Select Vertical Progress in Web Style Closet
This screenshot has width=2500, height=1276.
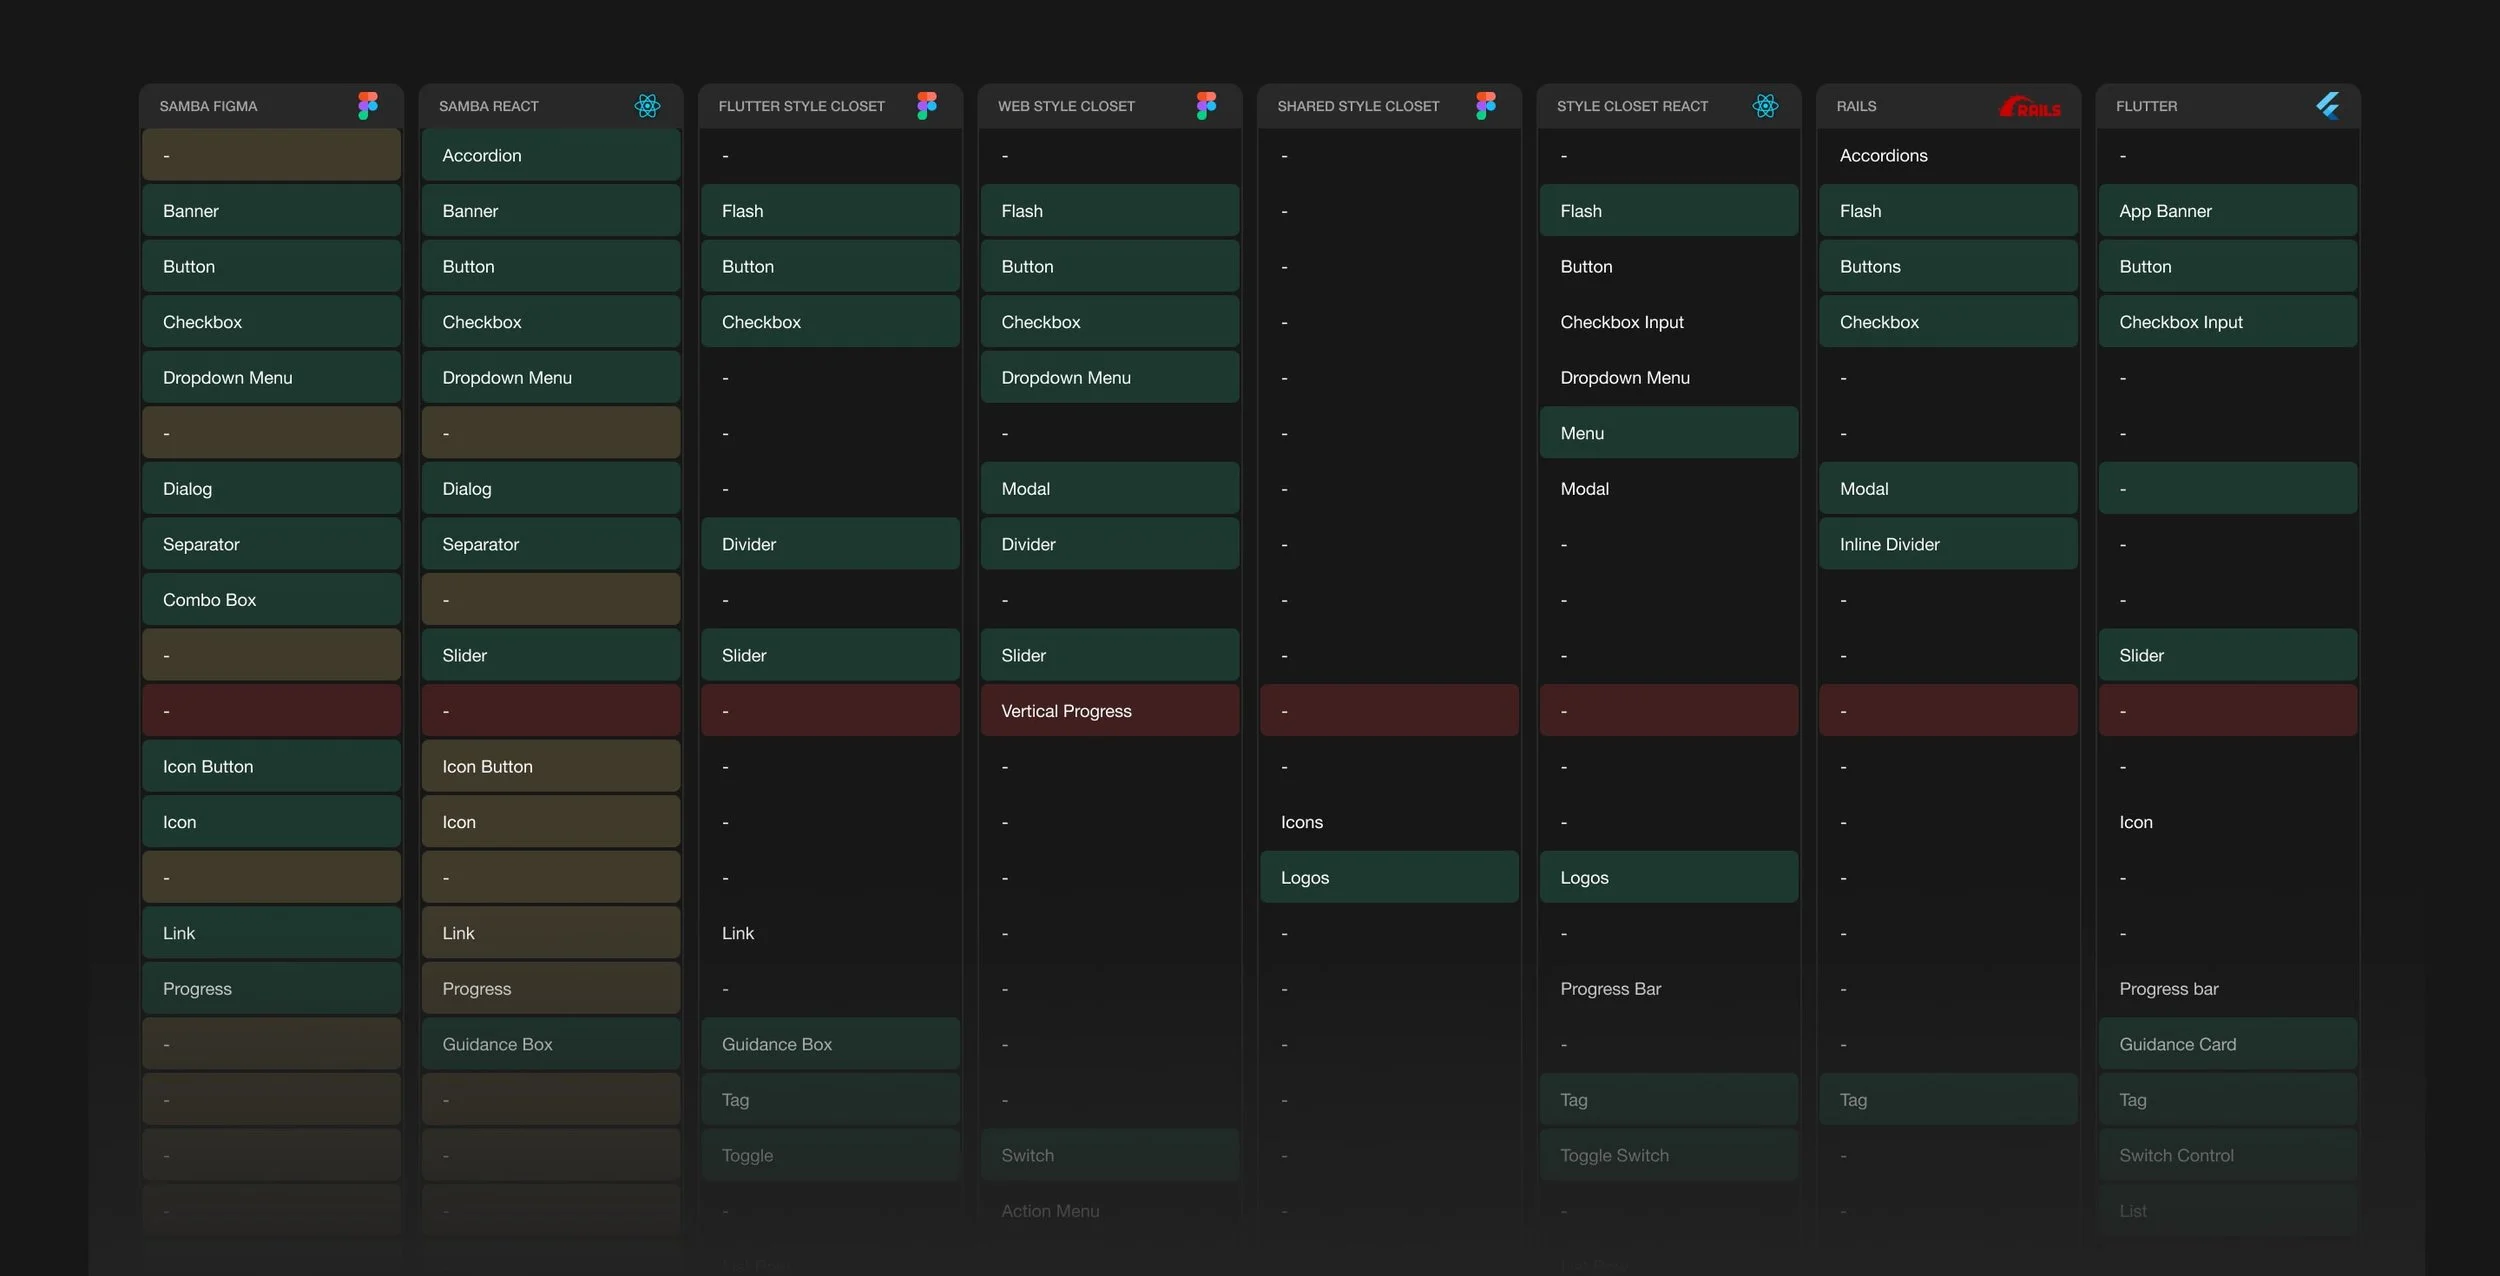pos(1109,711)
